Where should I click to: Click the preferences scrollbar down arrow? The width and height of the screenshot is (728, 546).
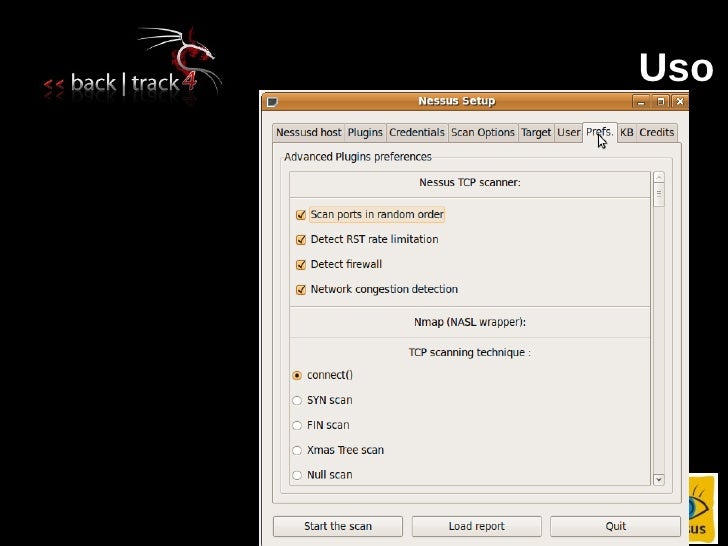pyautogui.click(x=658, y=480)
